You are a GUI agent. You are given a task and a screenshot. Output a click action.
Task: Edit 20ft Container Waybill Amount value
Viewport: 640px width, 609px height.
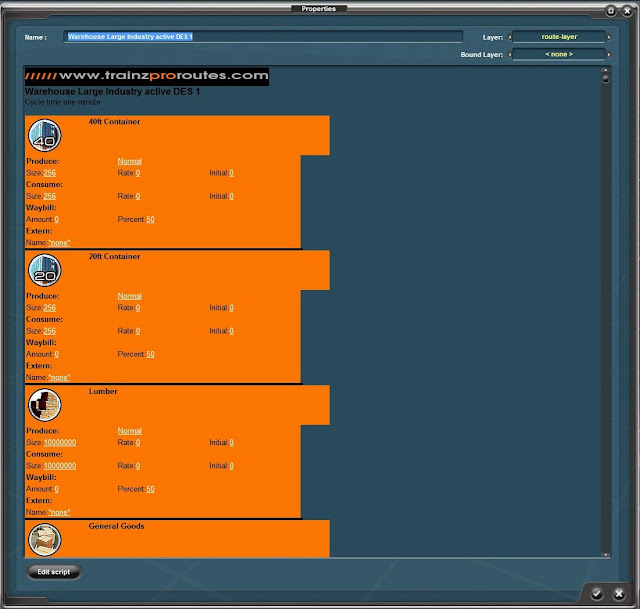pyautogui.click(x=56, y=354)
